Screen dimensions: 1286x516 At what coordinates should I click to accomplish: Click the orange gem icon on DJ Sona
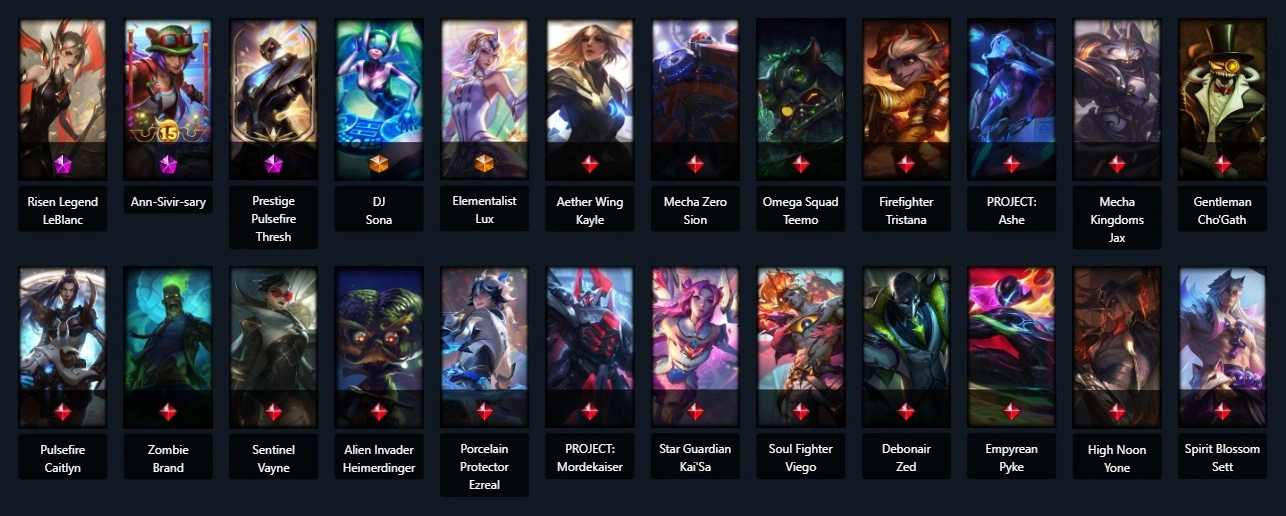(379, 163)
